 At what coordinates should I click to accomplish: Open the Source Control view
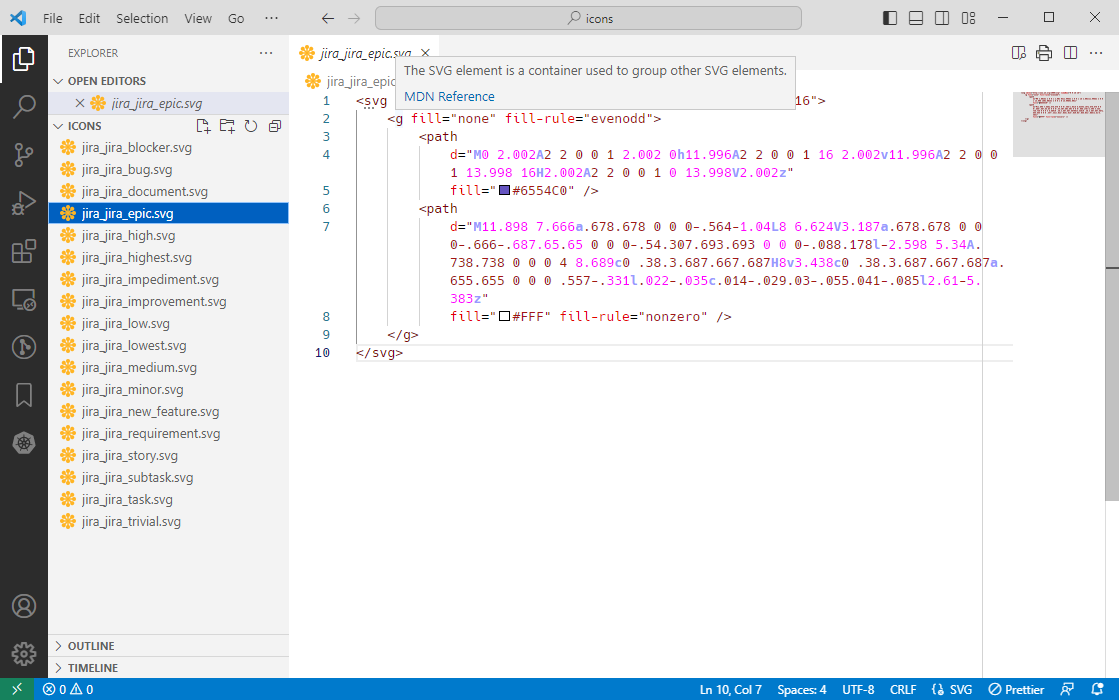[x=24, y=155]
